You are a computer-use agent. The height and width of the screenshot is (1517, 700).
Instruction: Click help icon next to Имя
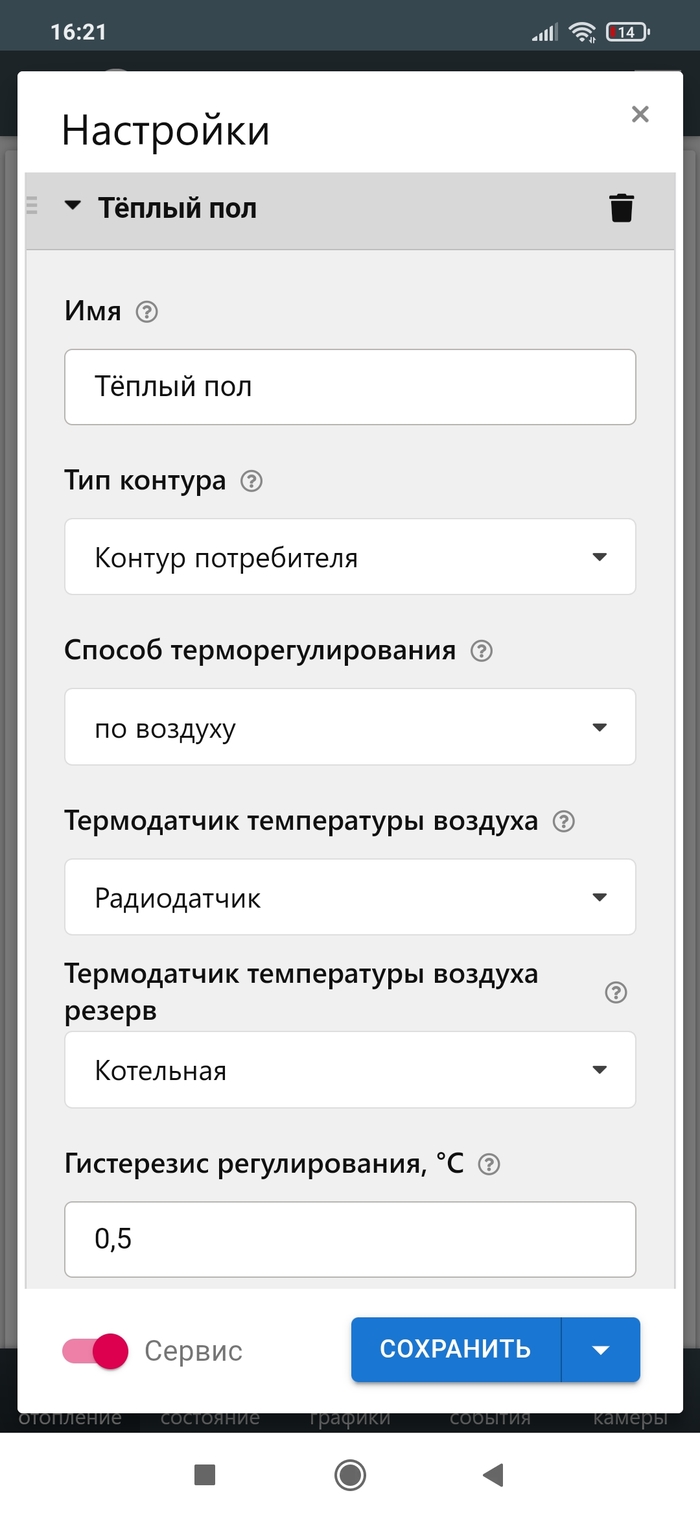[x=147, y=312]
